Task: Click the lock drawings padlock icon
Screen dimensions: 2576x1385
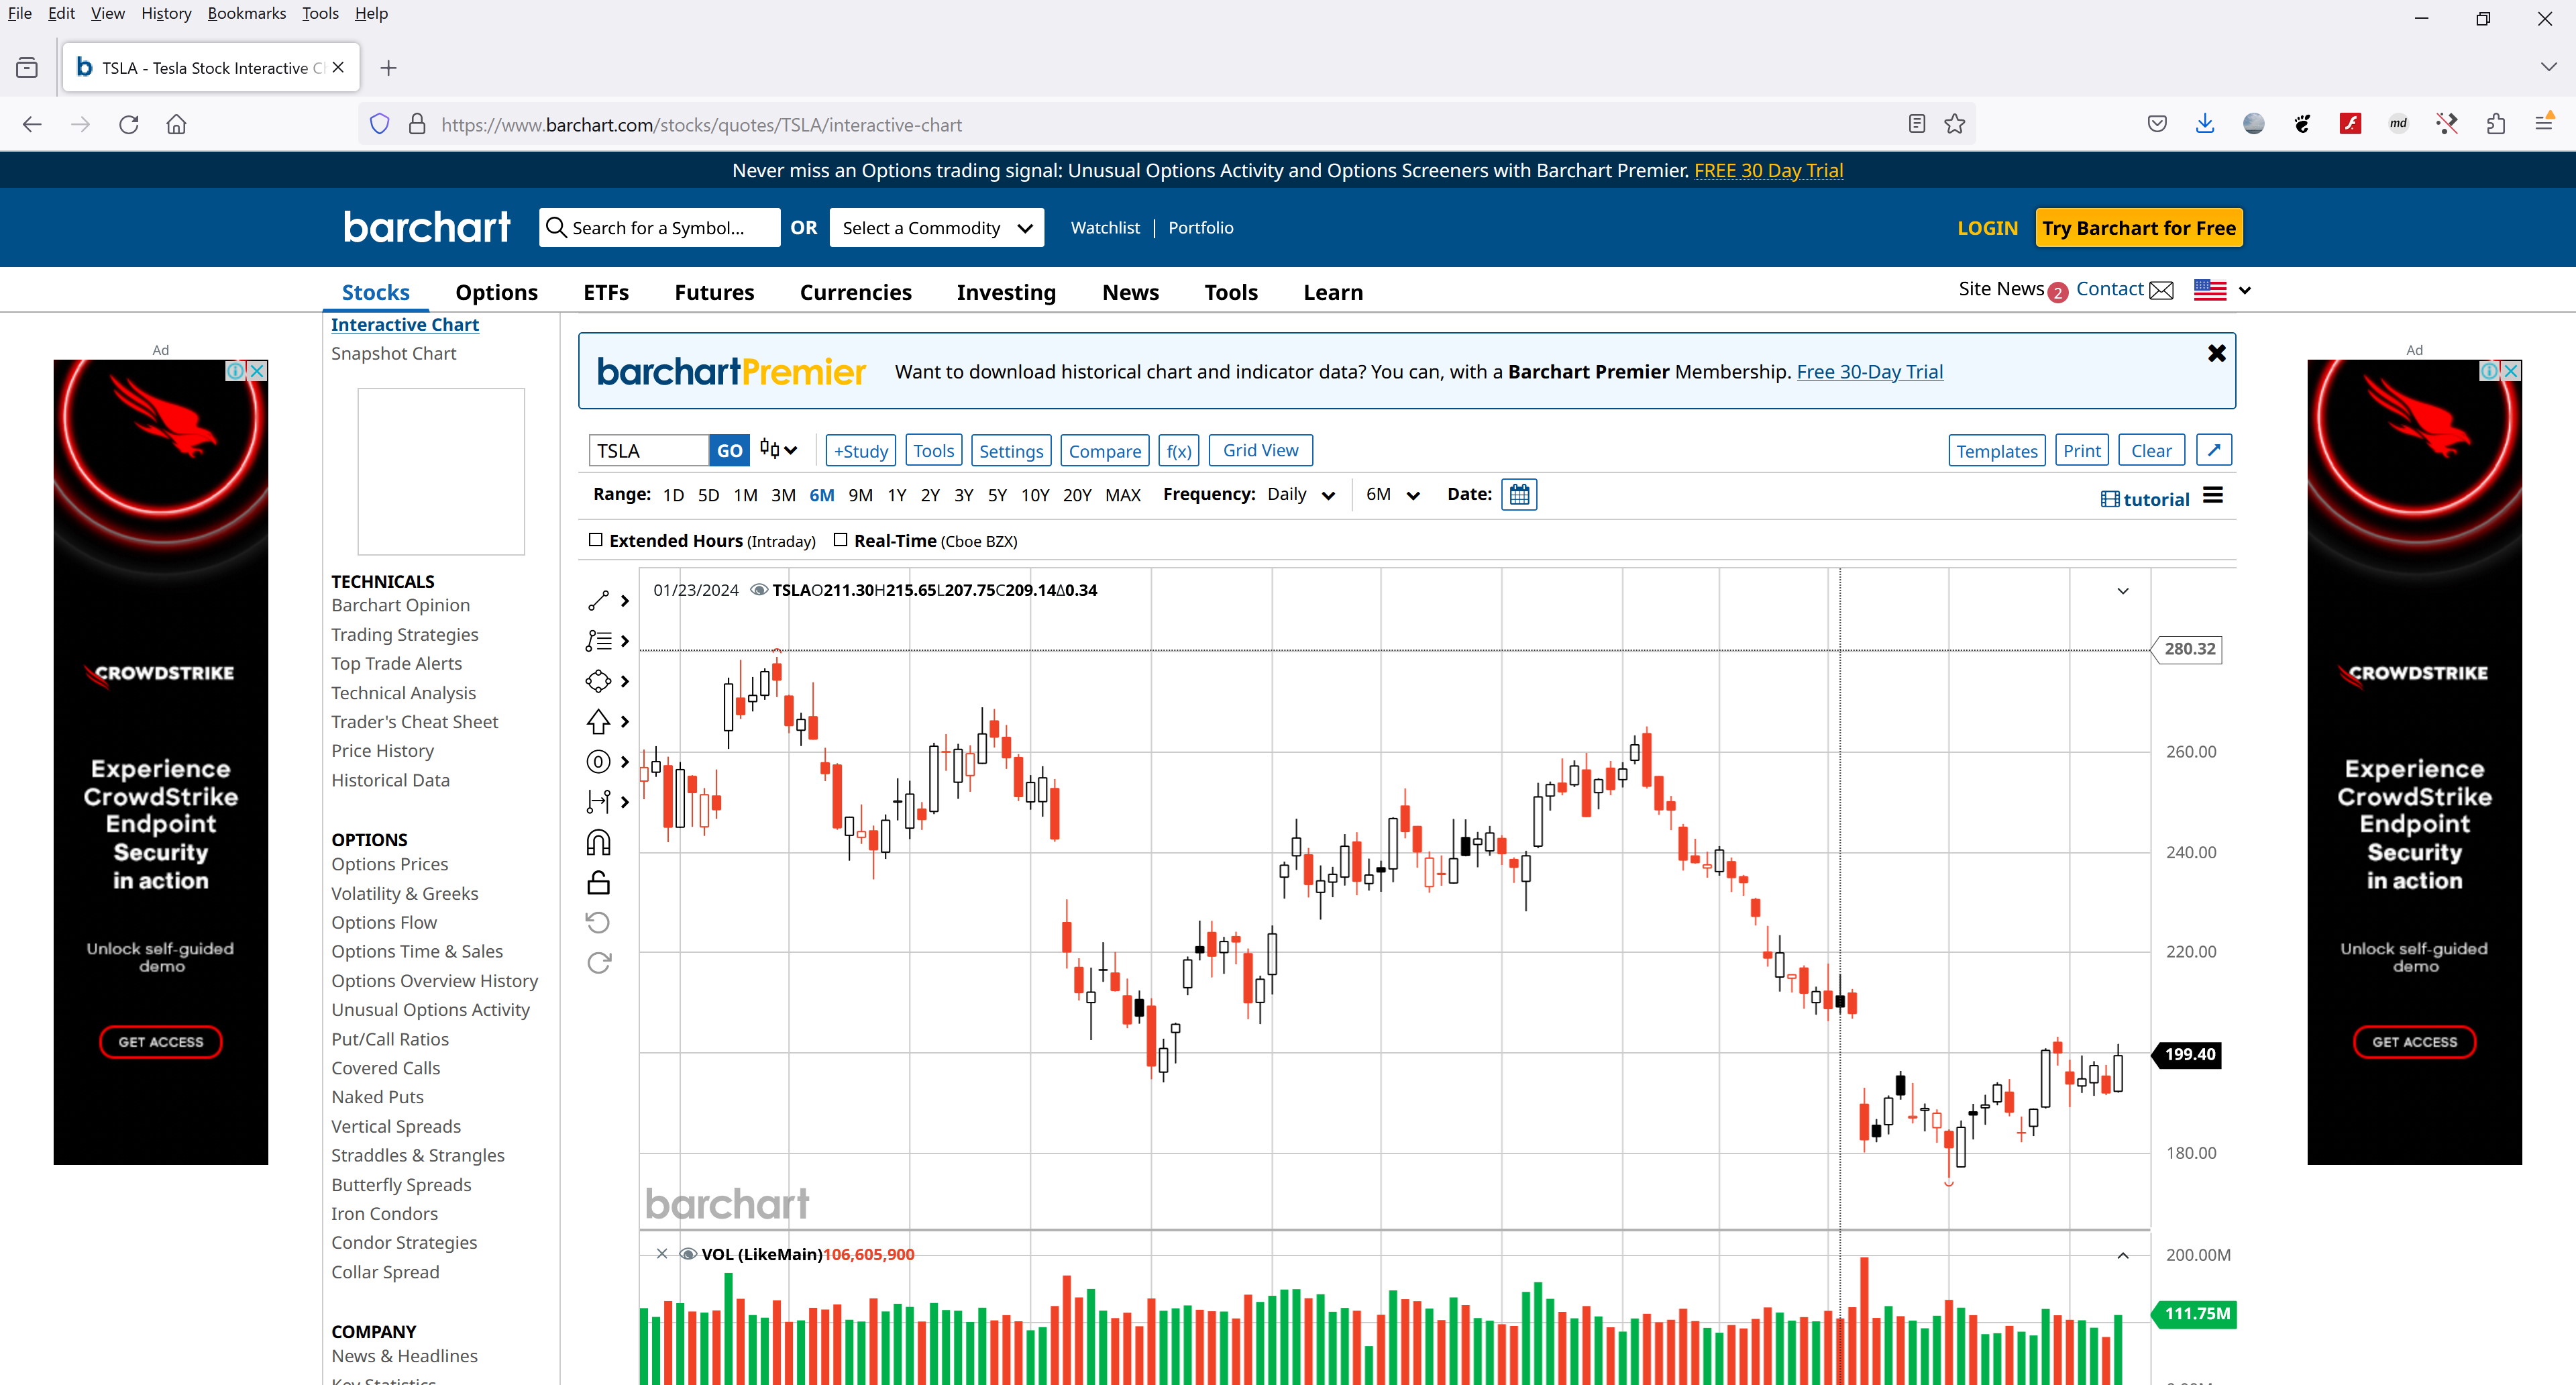Action: pos(598,882)
